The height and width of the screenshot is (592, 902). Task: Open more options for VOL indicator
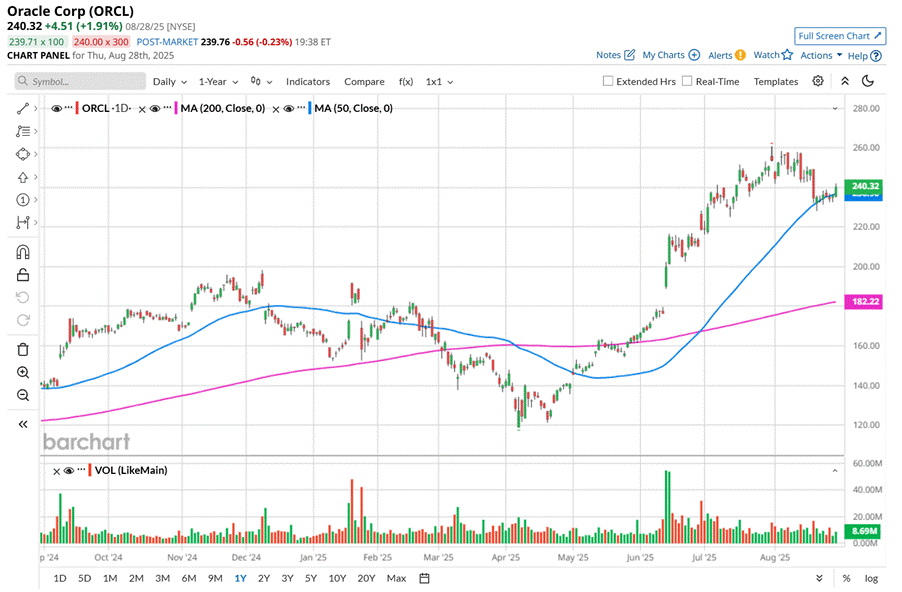[82, 470]
